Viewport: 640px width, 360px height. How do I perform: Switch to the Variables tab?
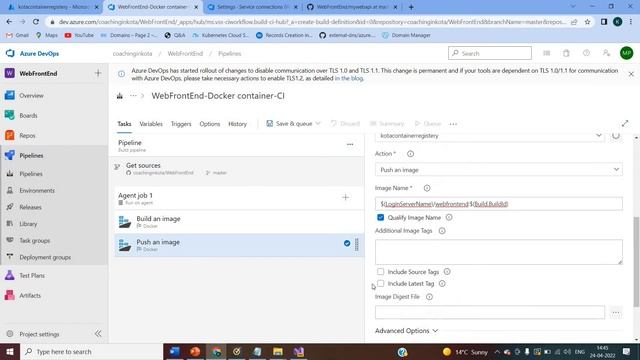[151, 124]
